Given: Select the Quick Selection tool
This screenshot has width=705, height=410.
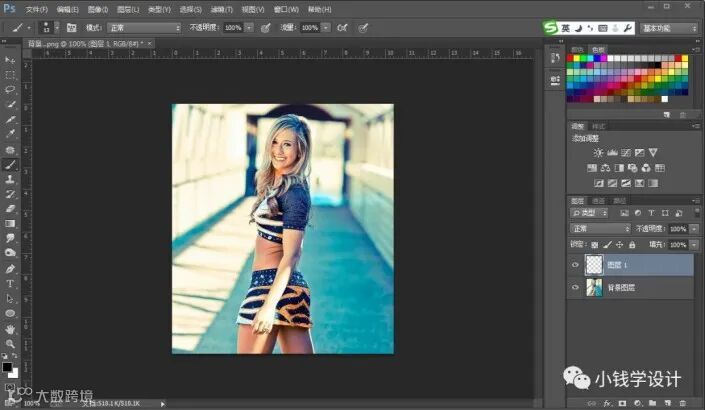Looking at the screenshot, I should (x=10, y=104).
